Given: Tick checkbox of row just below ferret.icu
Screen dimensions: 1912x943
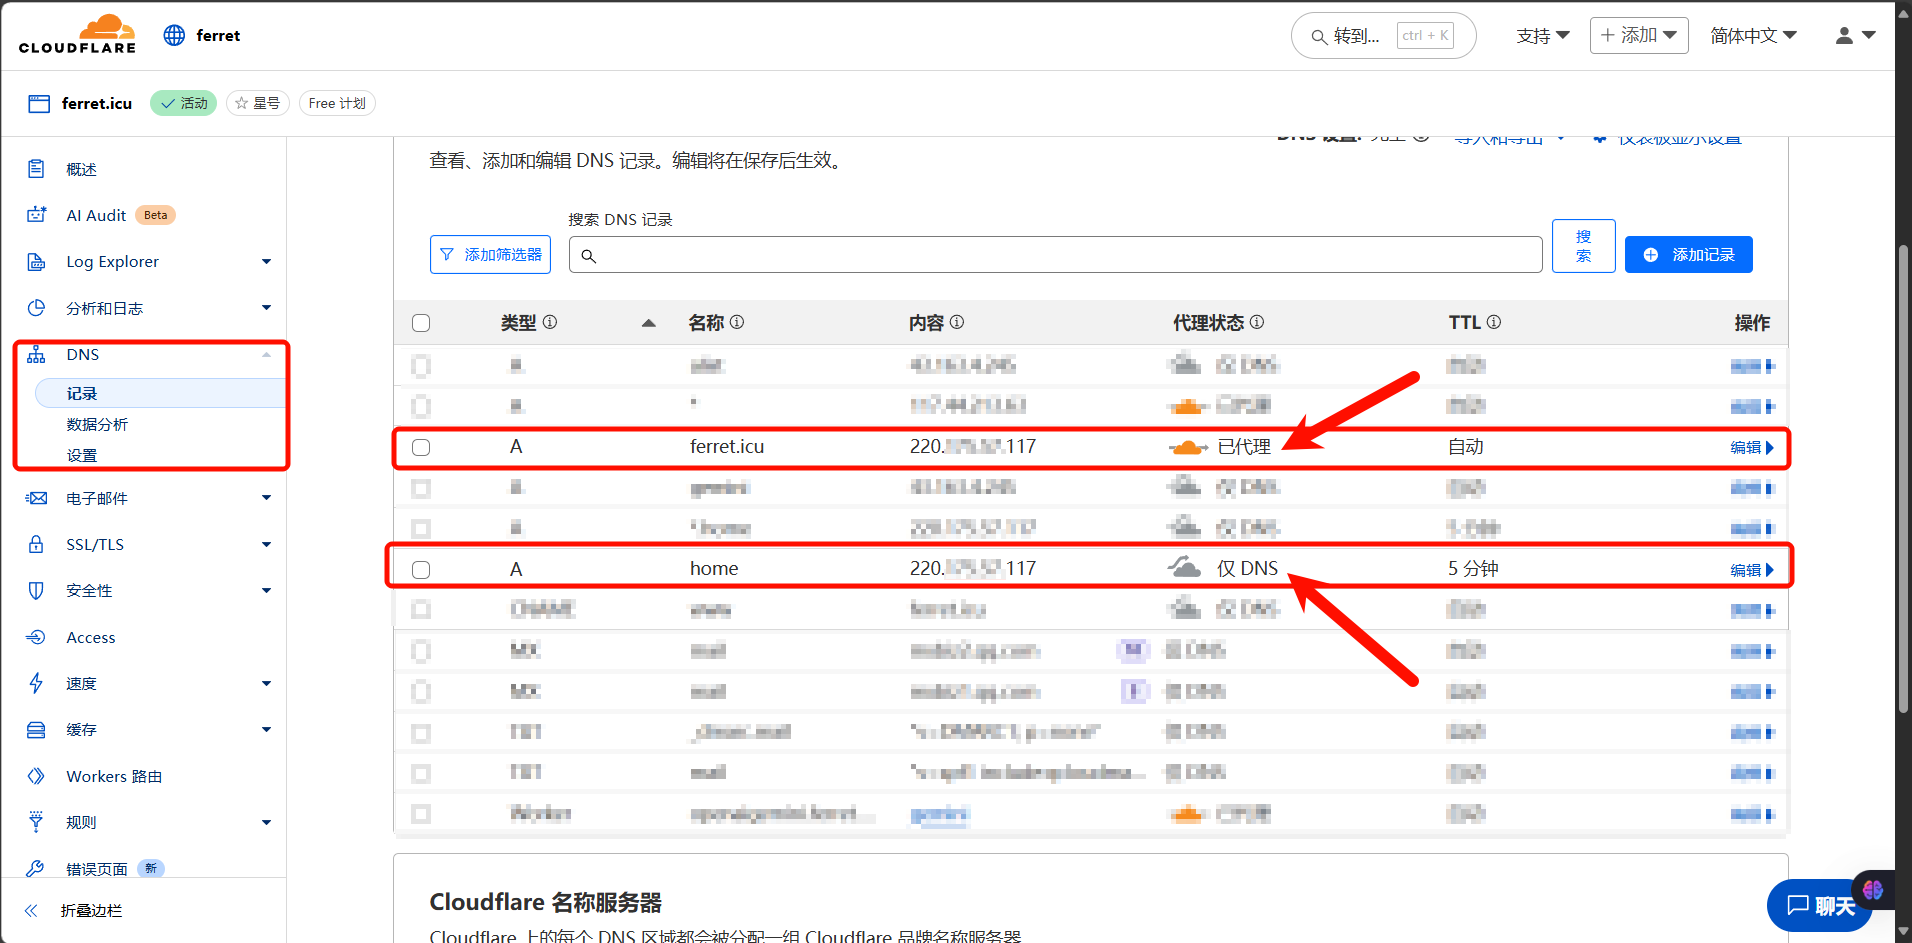Looking at the screenshot, I should pos(421,488).
